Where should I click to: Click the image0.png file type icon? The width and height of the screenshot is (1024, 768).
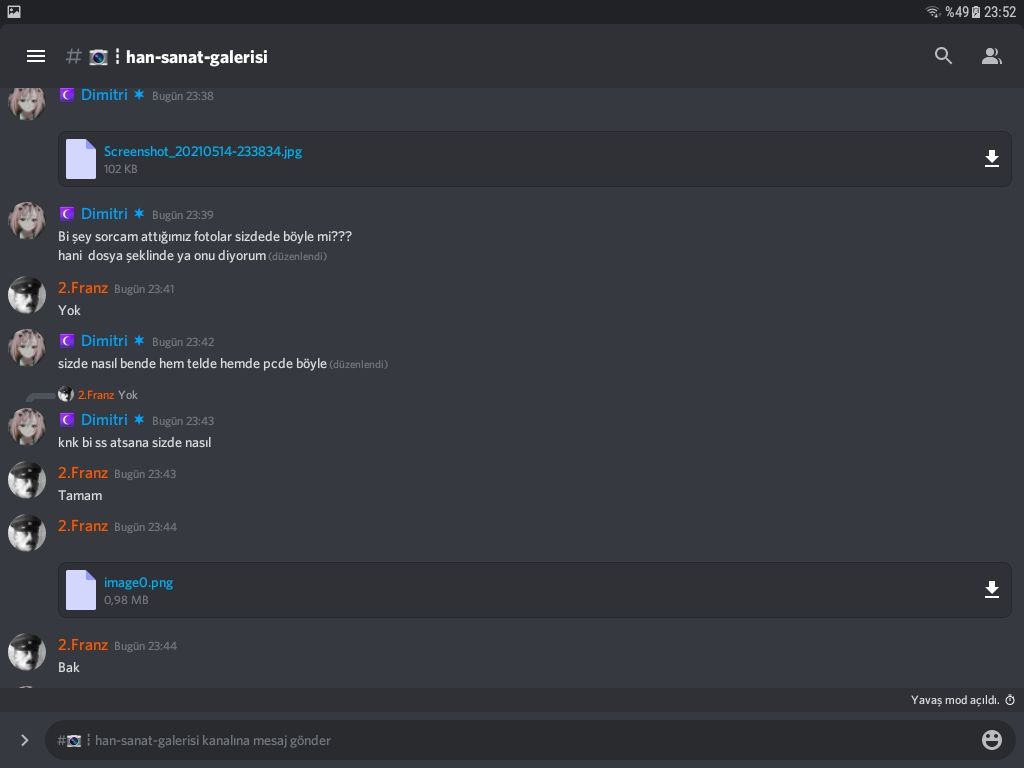[81, 590]
